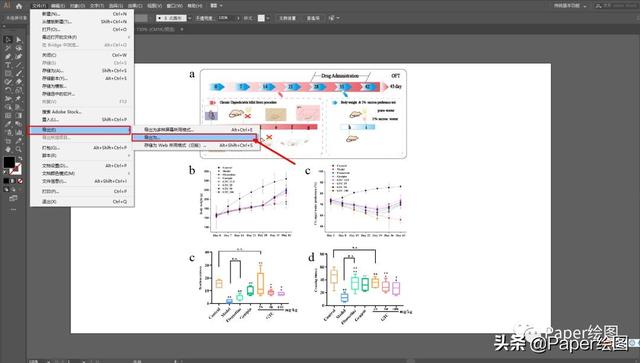Image resolution: width=640 pixels, height=363 pixels.
Task: Choose Save As entry with Shift+Ctrl+S
Action: [x=82, y=71]
